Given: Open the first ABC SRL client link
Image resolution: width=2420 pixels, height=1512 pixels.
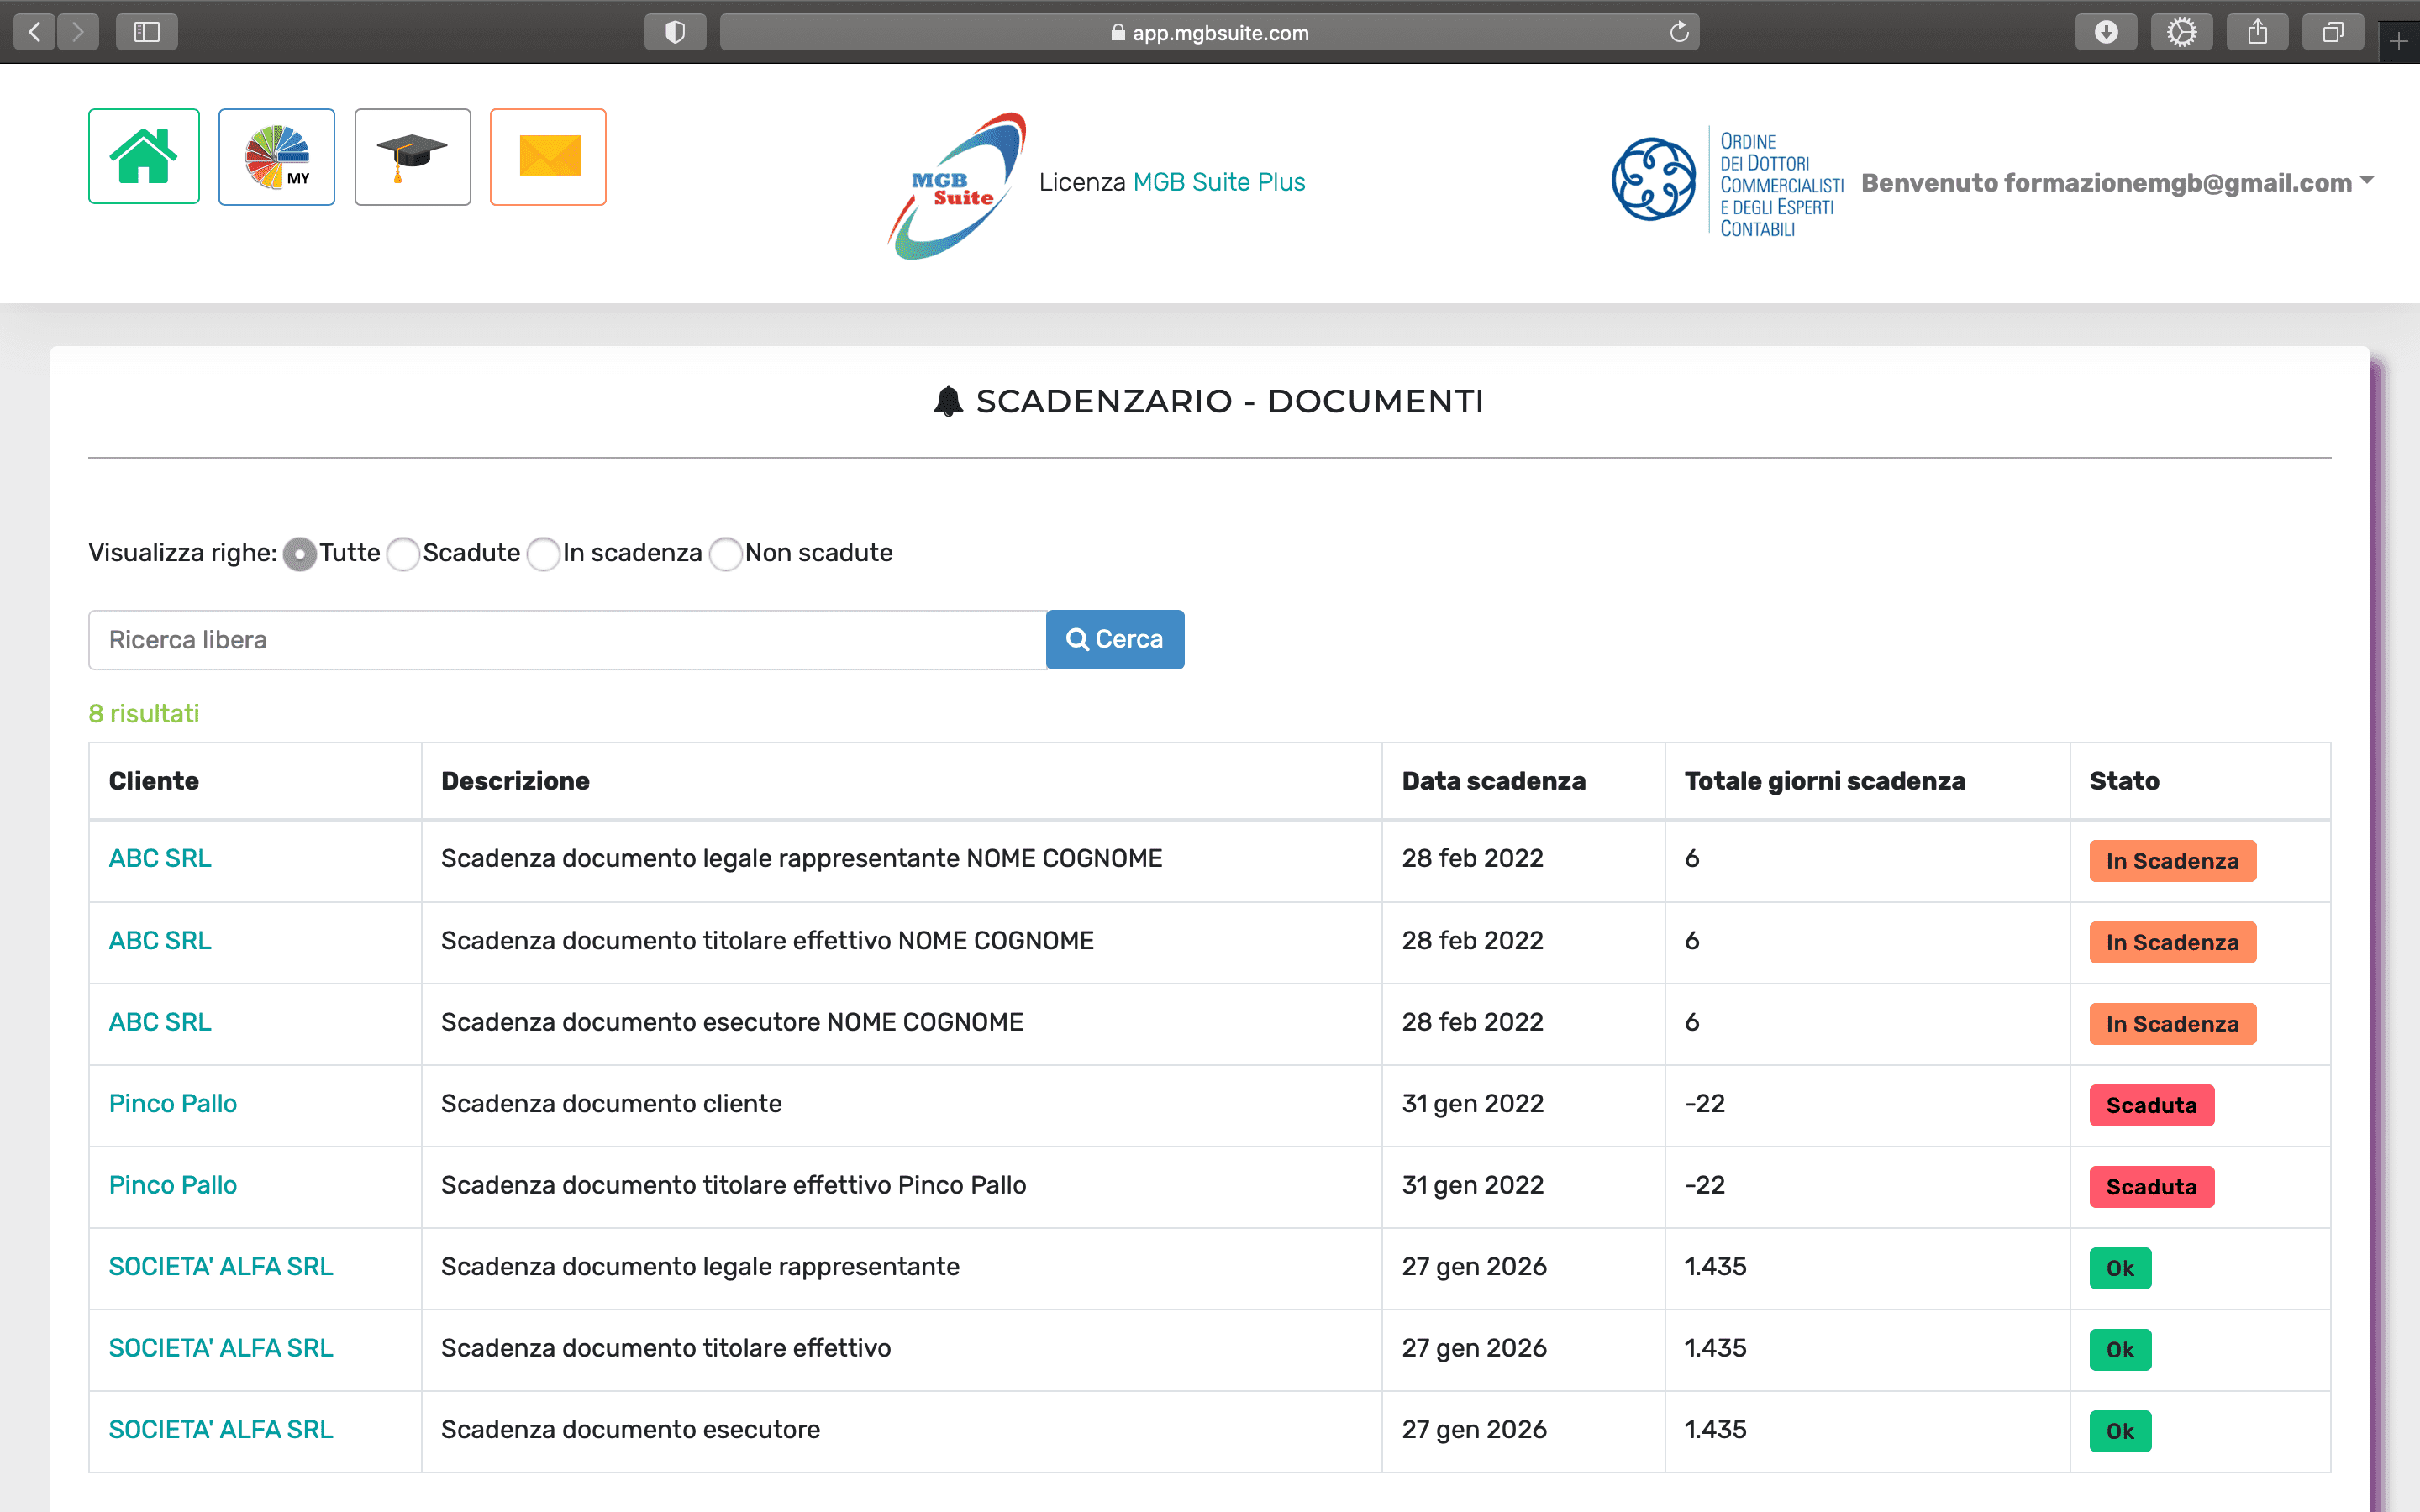Looking at the screenshot, I should [x=160, y=859].
